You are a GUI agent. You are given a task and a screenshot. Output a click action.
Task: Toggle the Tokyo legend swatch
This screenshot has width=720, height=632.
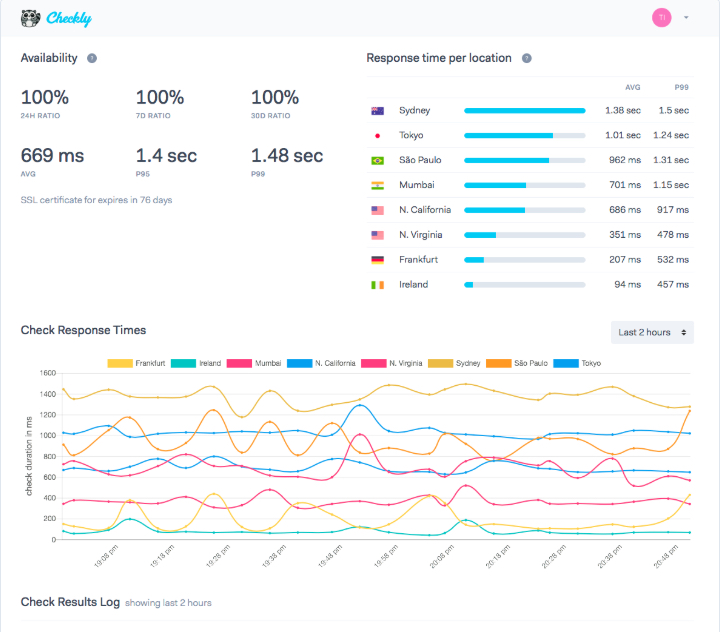coord(566,363)
